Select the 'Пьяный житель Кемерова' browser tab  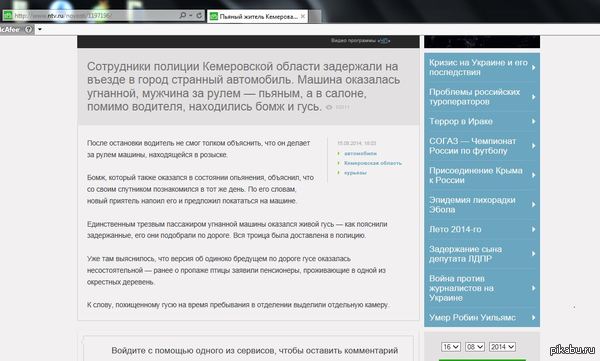[258, 16]
